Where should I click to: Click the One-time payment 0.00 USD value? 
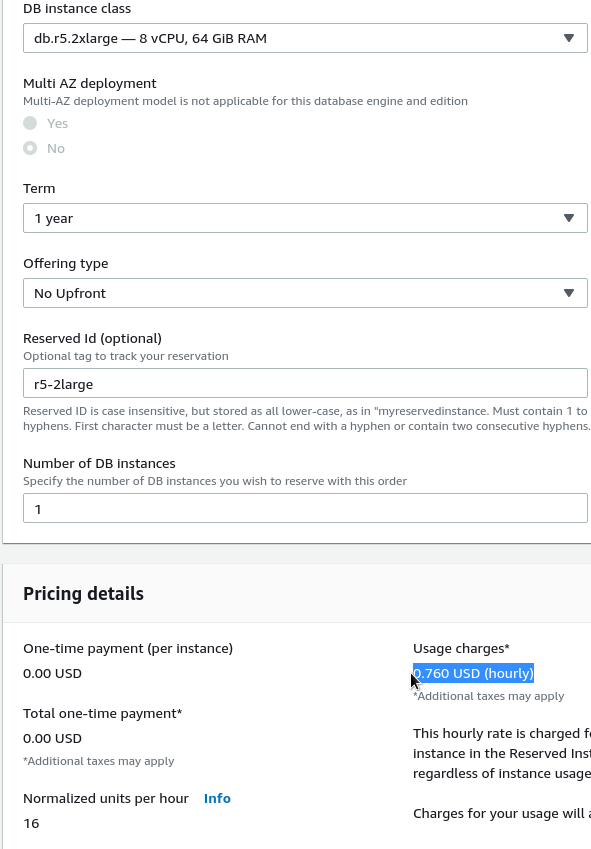[x=52, y=674]
